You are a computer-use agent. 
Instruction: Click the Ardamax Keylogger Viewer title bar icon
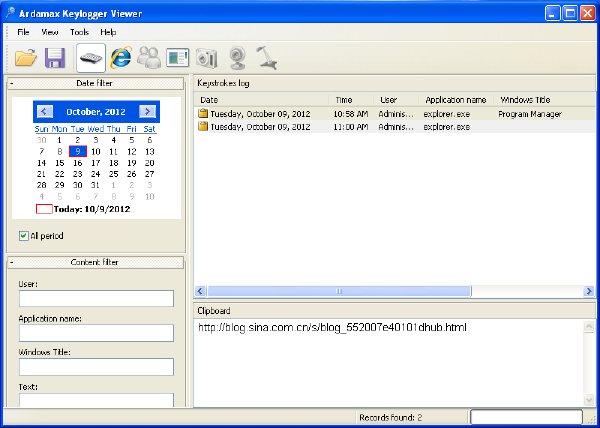click(x=10, y=13)
